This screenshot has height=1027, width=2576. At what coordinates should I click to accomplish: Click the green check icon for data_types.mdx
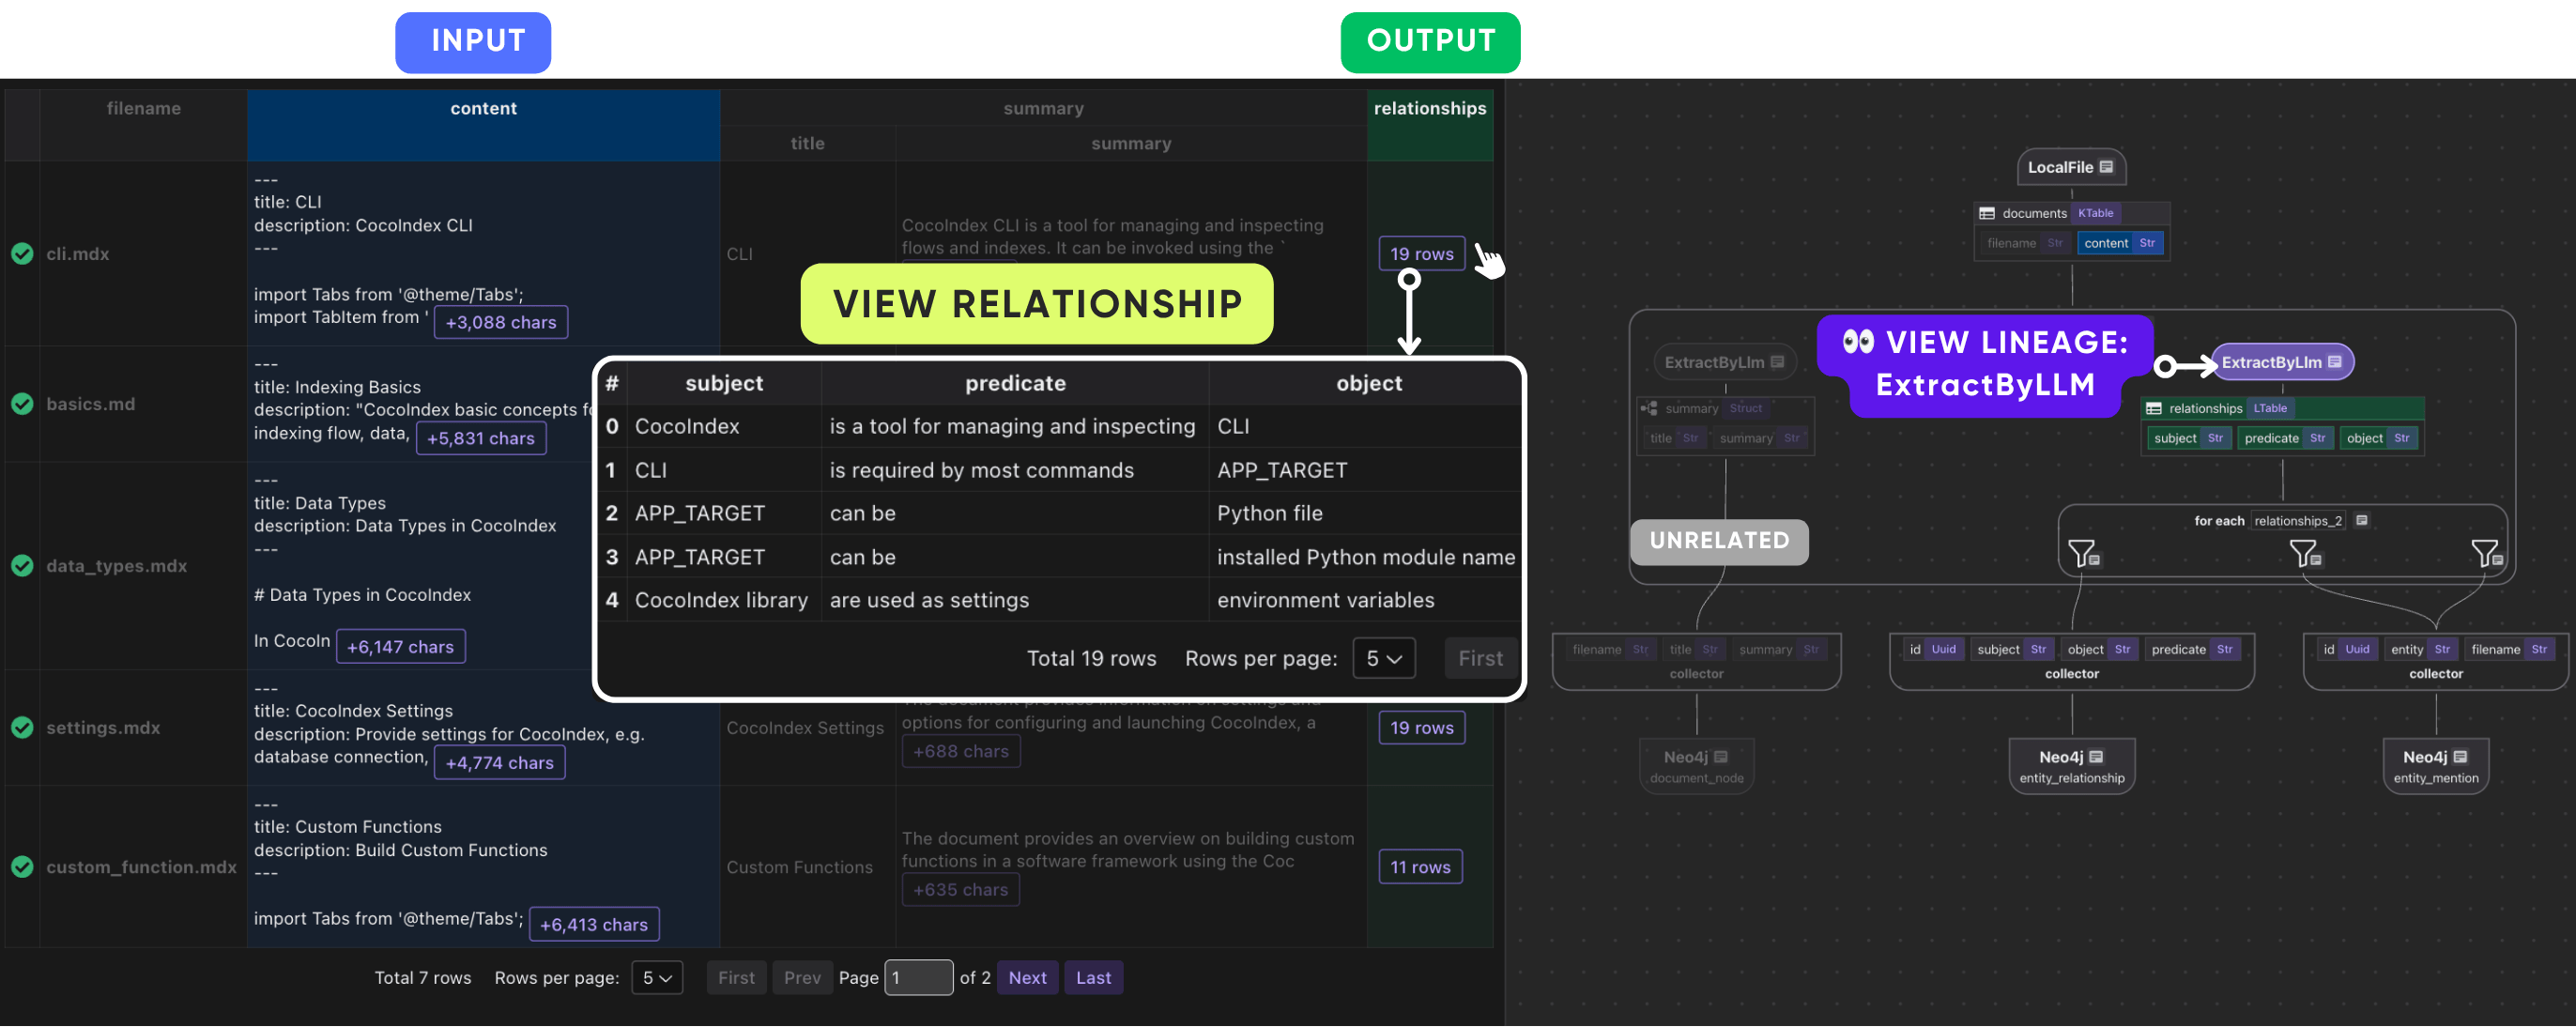point(22,566)
